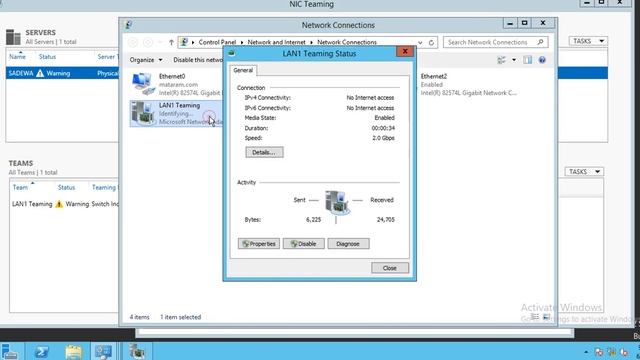Open Control Panel taskbar icon
This screenshot has width=640, height=360.
(103, 352)
